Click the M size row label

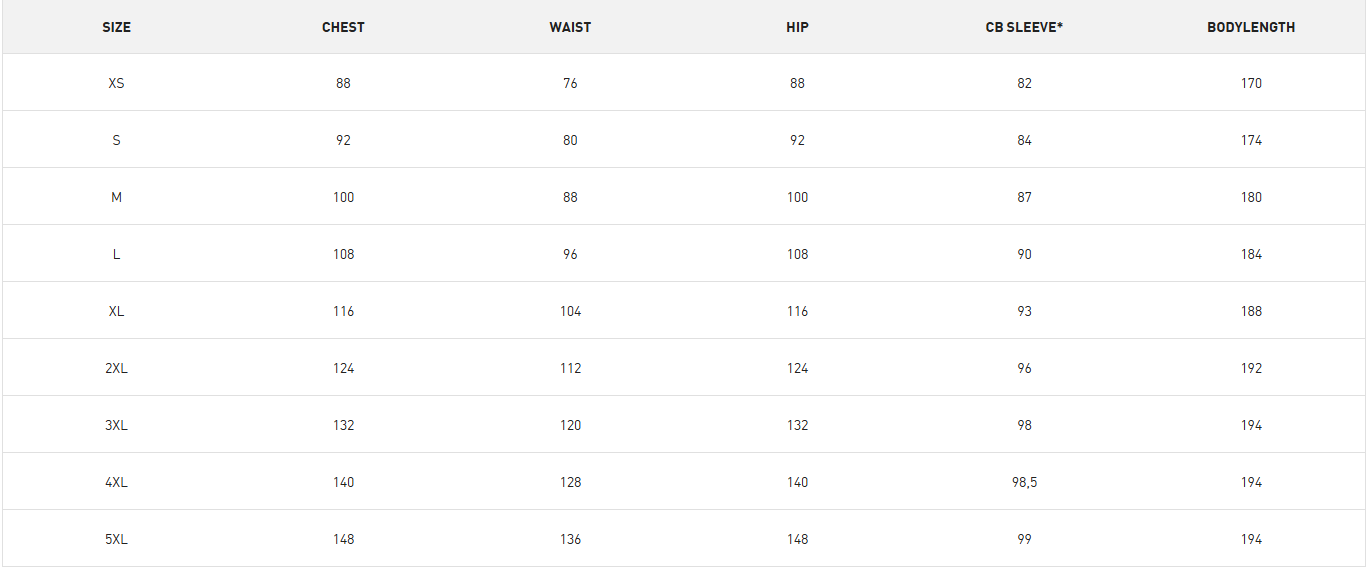tap(116, 197)
